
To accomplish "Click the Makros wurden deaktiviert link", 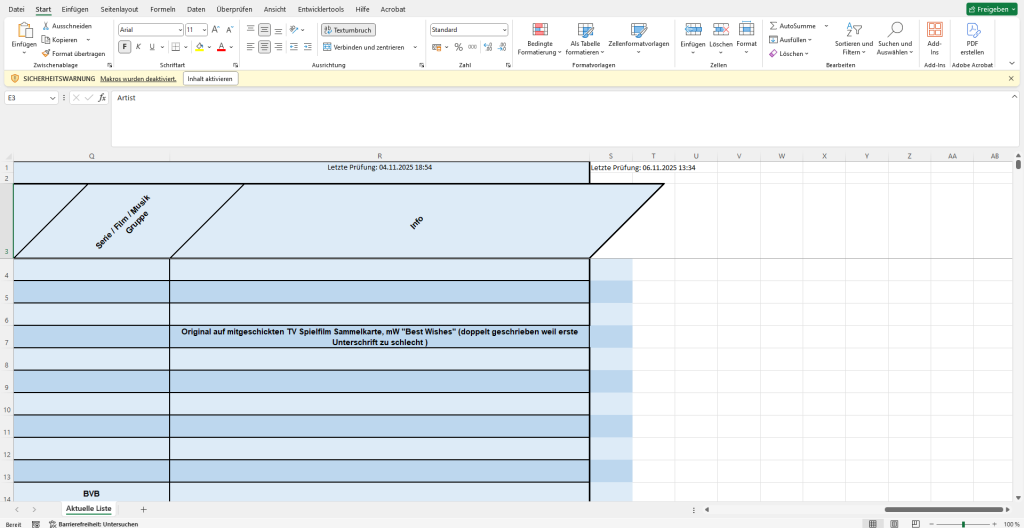I will (138, 78).
